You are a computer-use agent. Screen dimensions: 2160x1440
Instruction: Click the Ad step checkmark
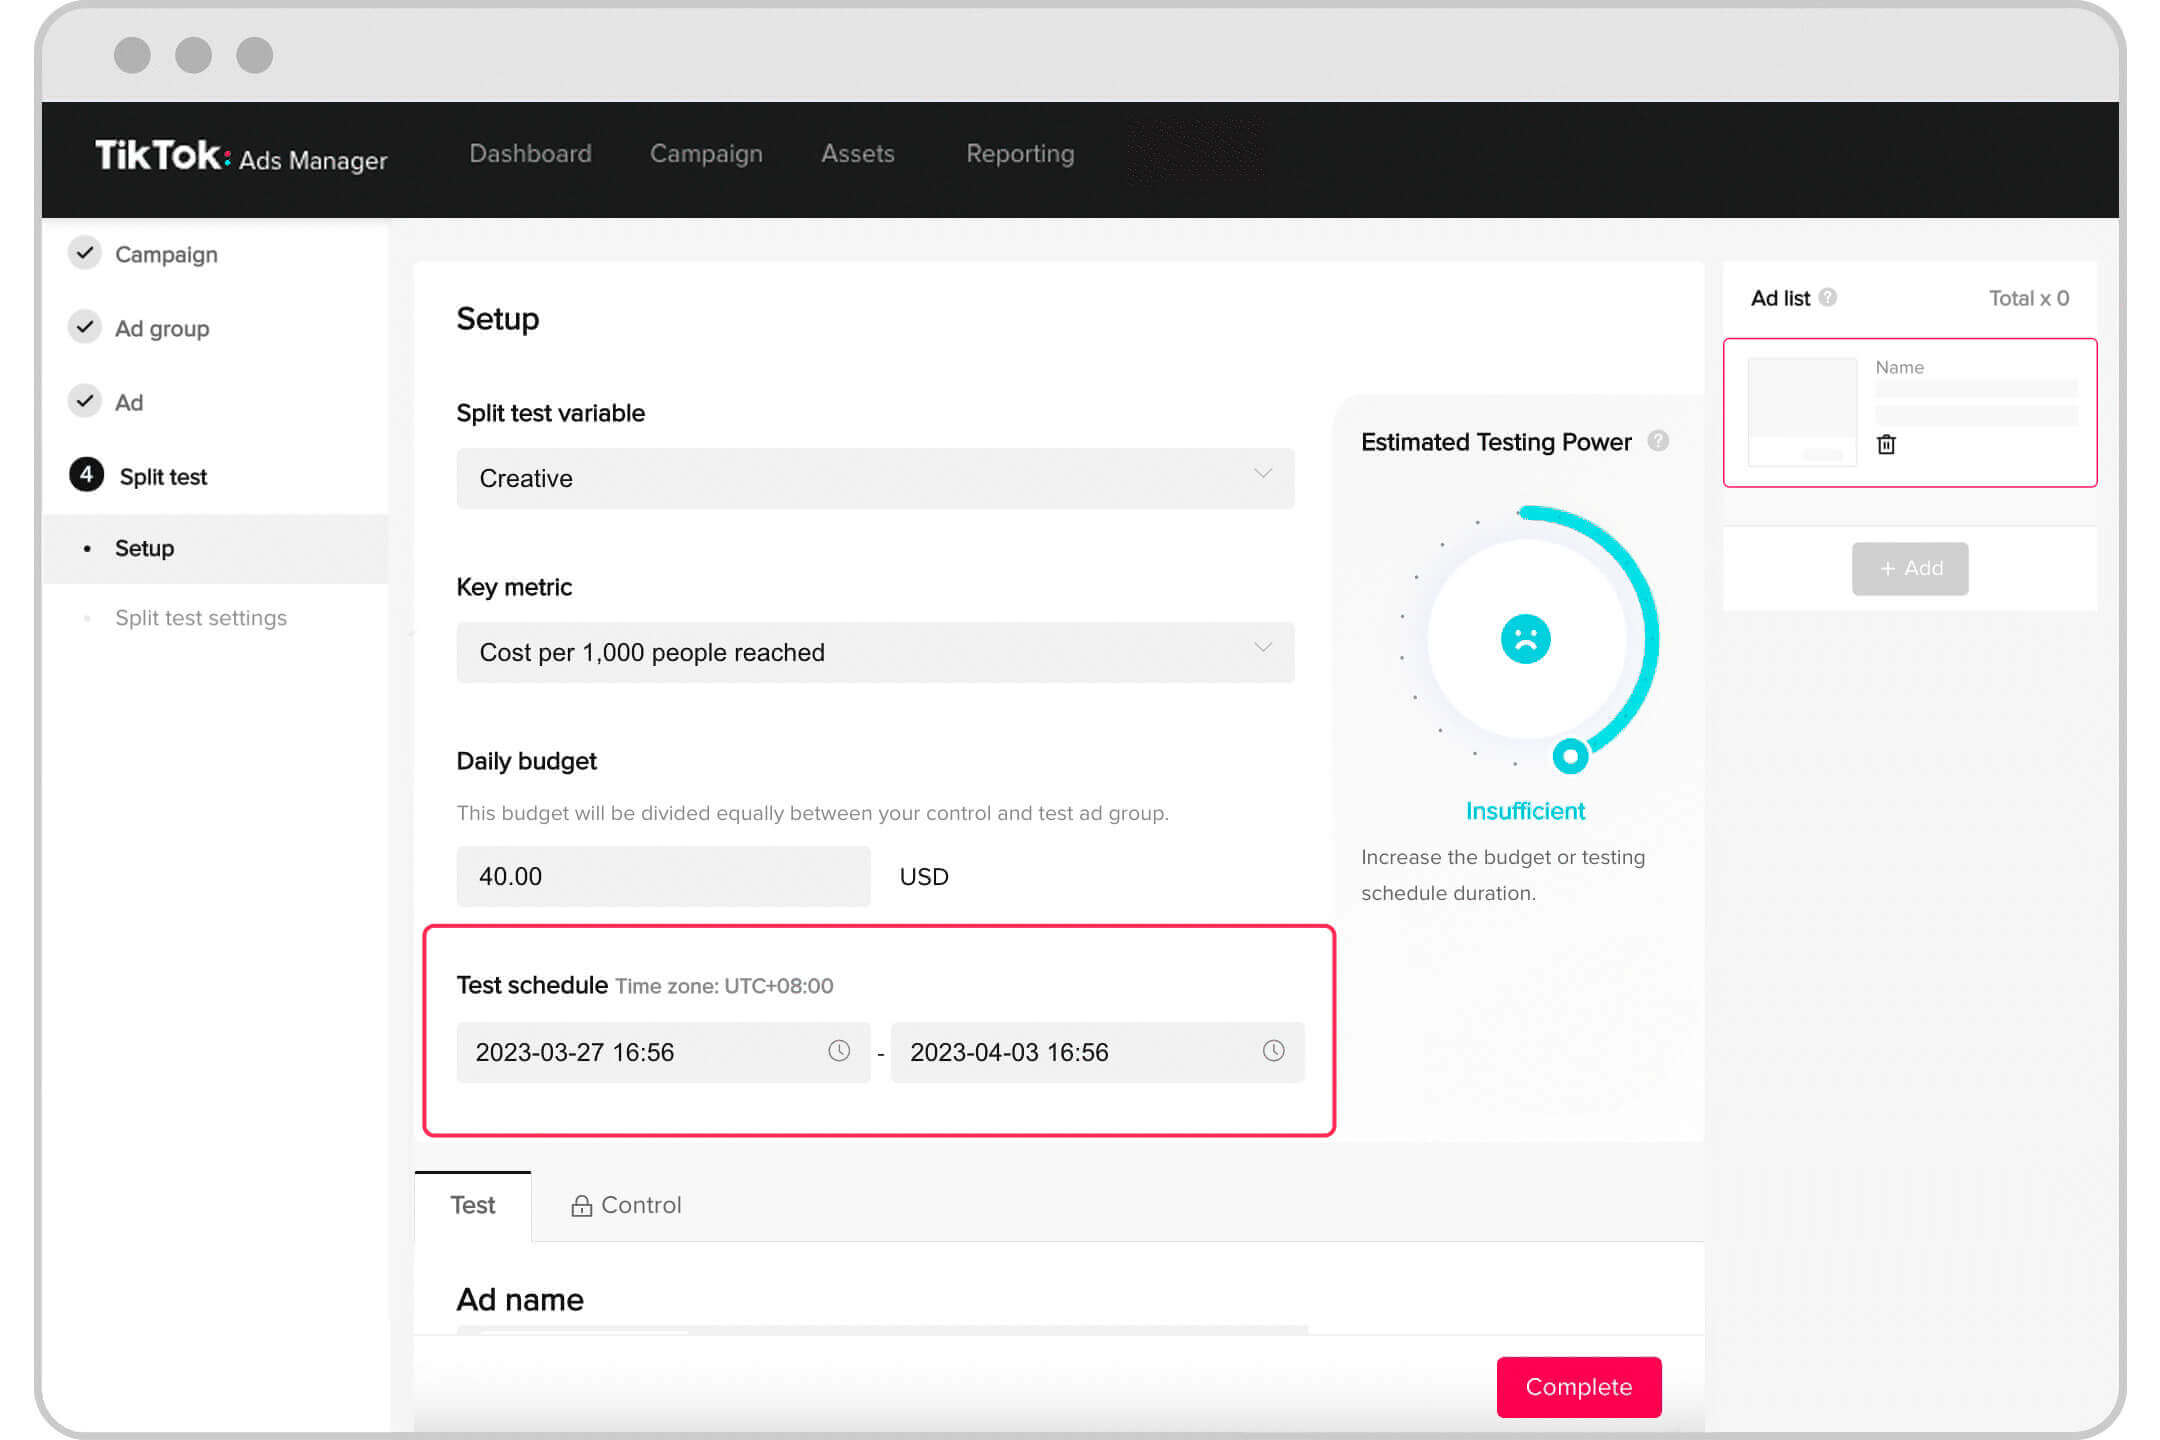(85, 401)
